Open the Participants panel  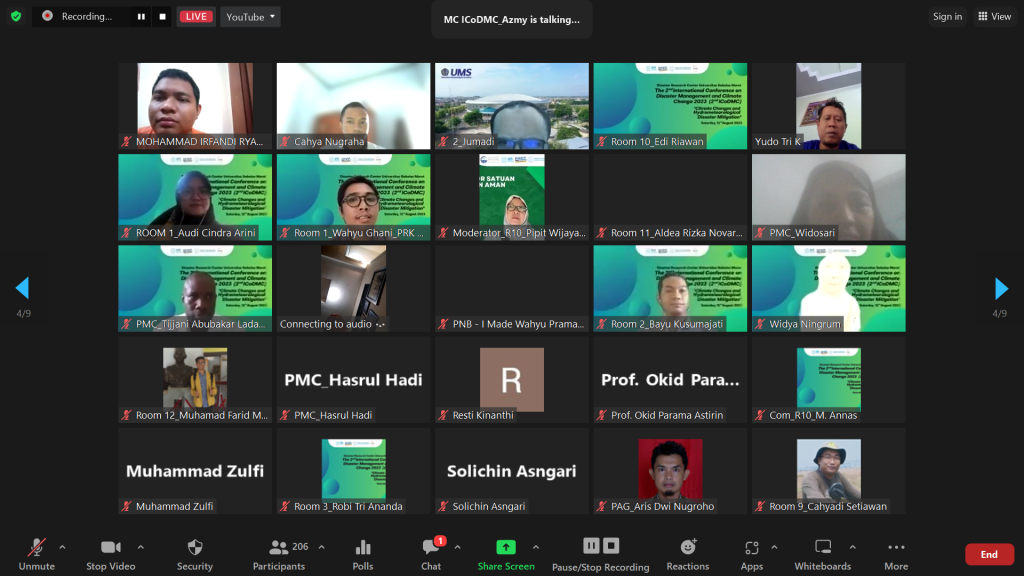pos(279,553)
